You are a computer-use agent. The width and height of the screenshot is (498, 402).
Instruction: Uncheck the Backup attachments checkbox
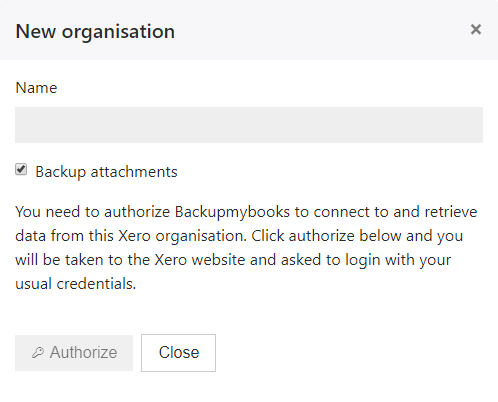point(21,169)
